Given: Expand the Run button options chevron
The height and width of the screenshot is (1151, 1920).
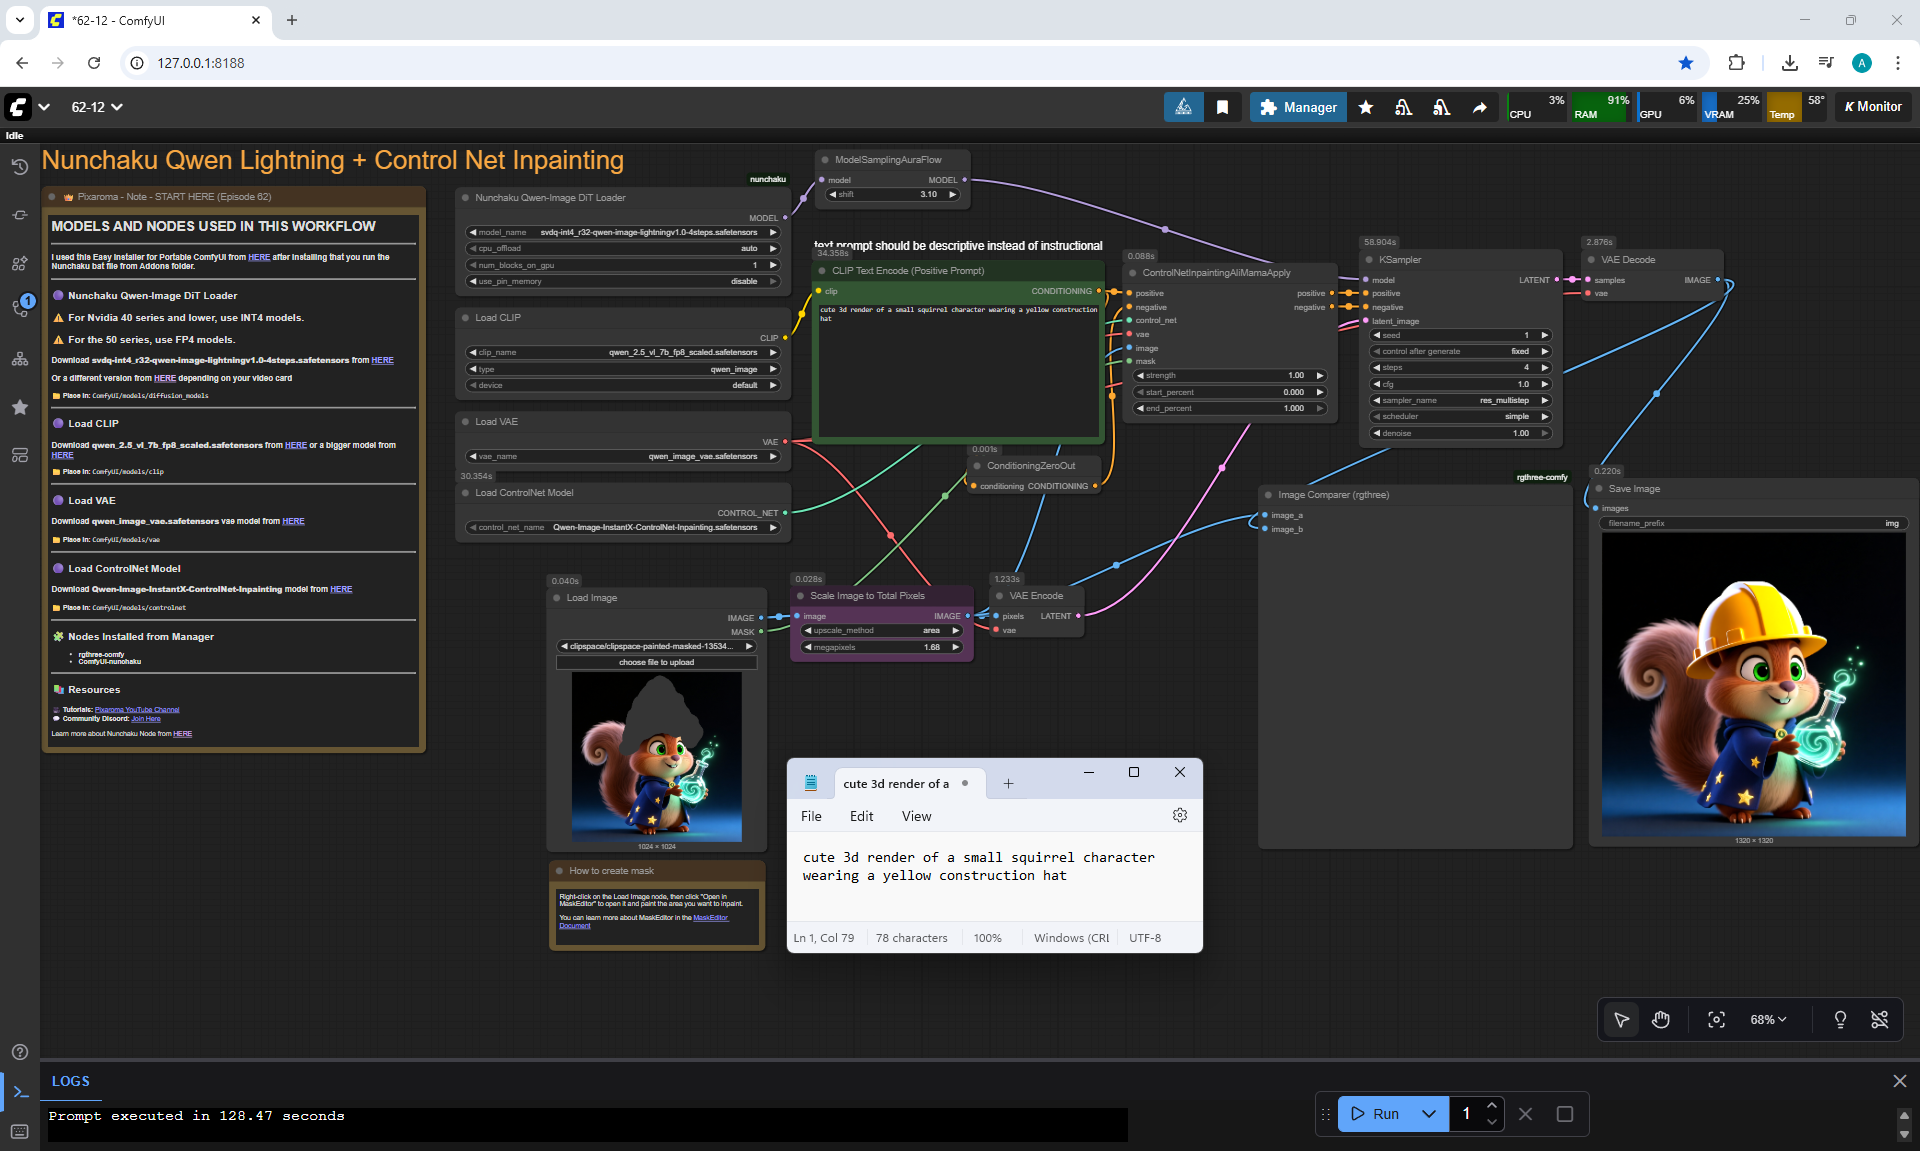Looking at the screenshot, I should 1429,1113.
